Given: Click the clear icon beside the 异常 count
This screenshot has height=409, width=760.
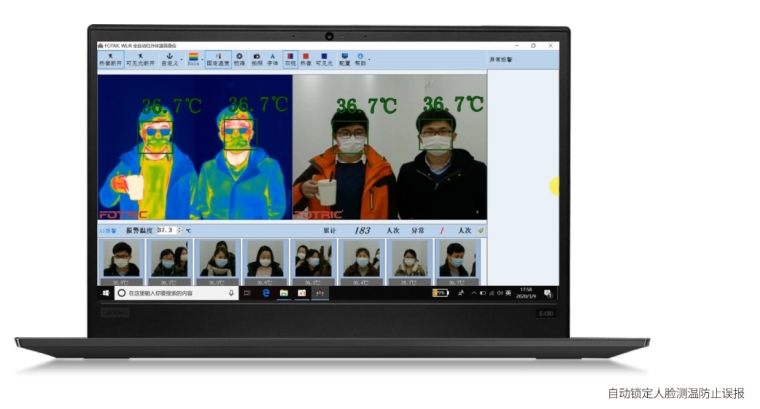Looking at the screenshot, I should [x=481, y=230].
